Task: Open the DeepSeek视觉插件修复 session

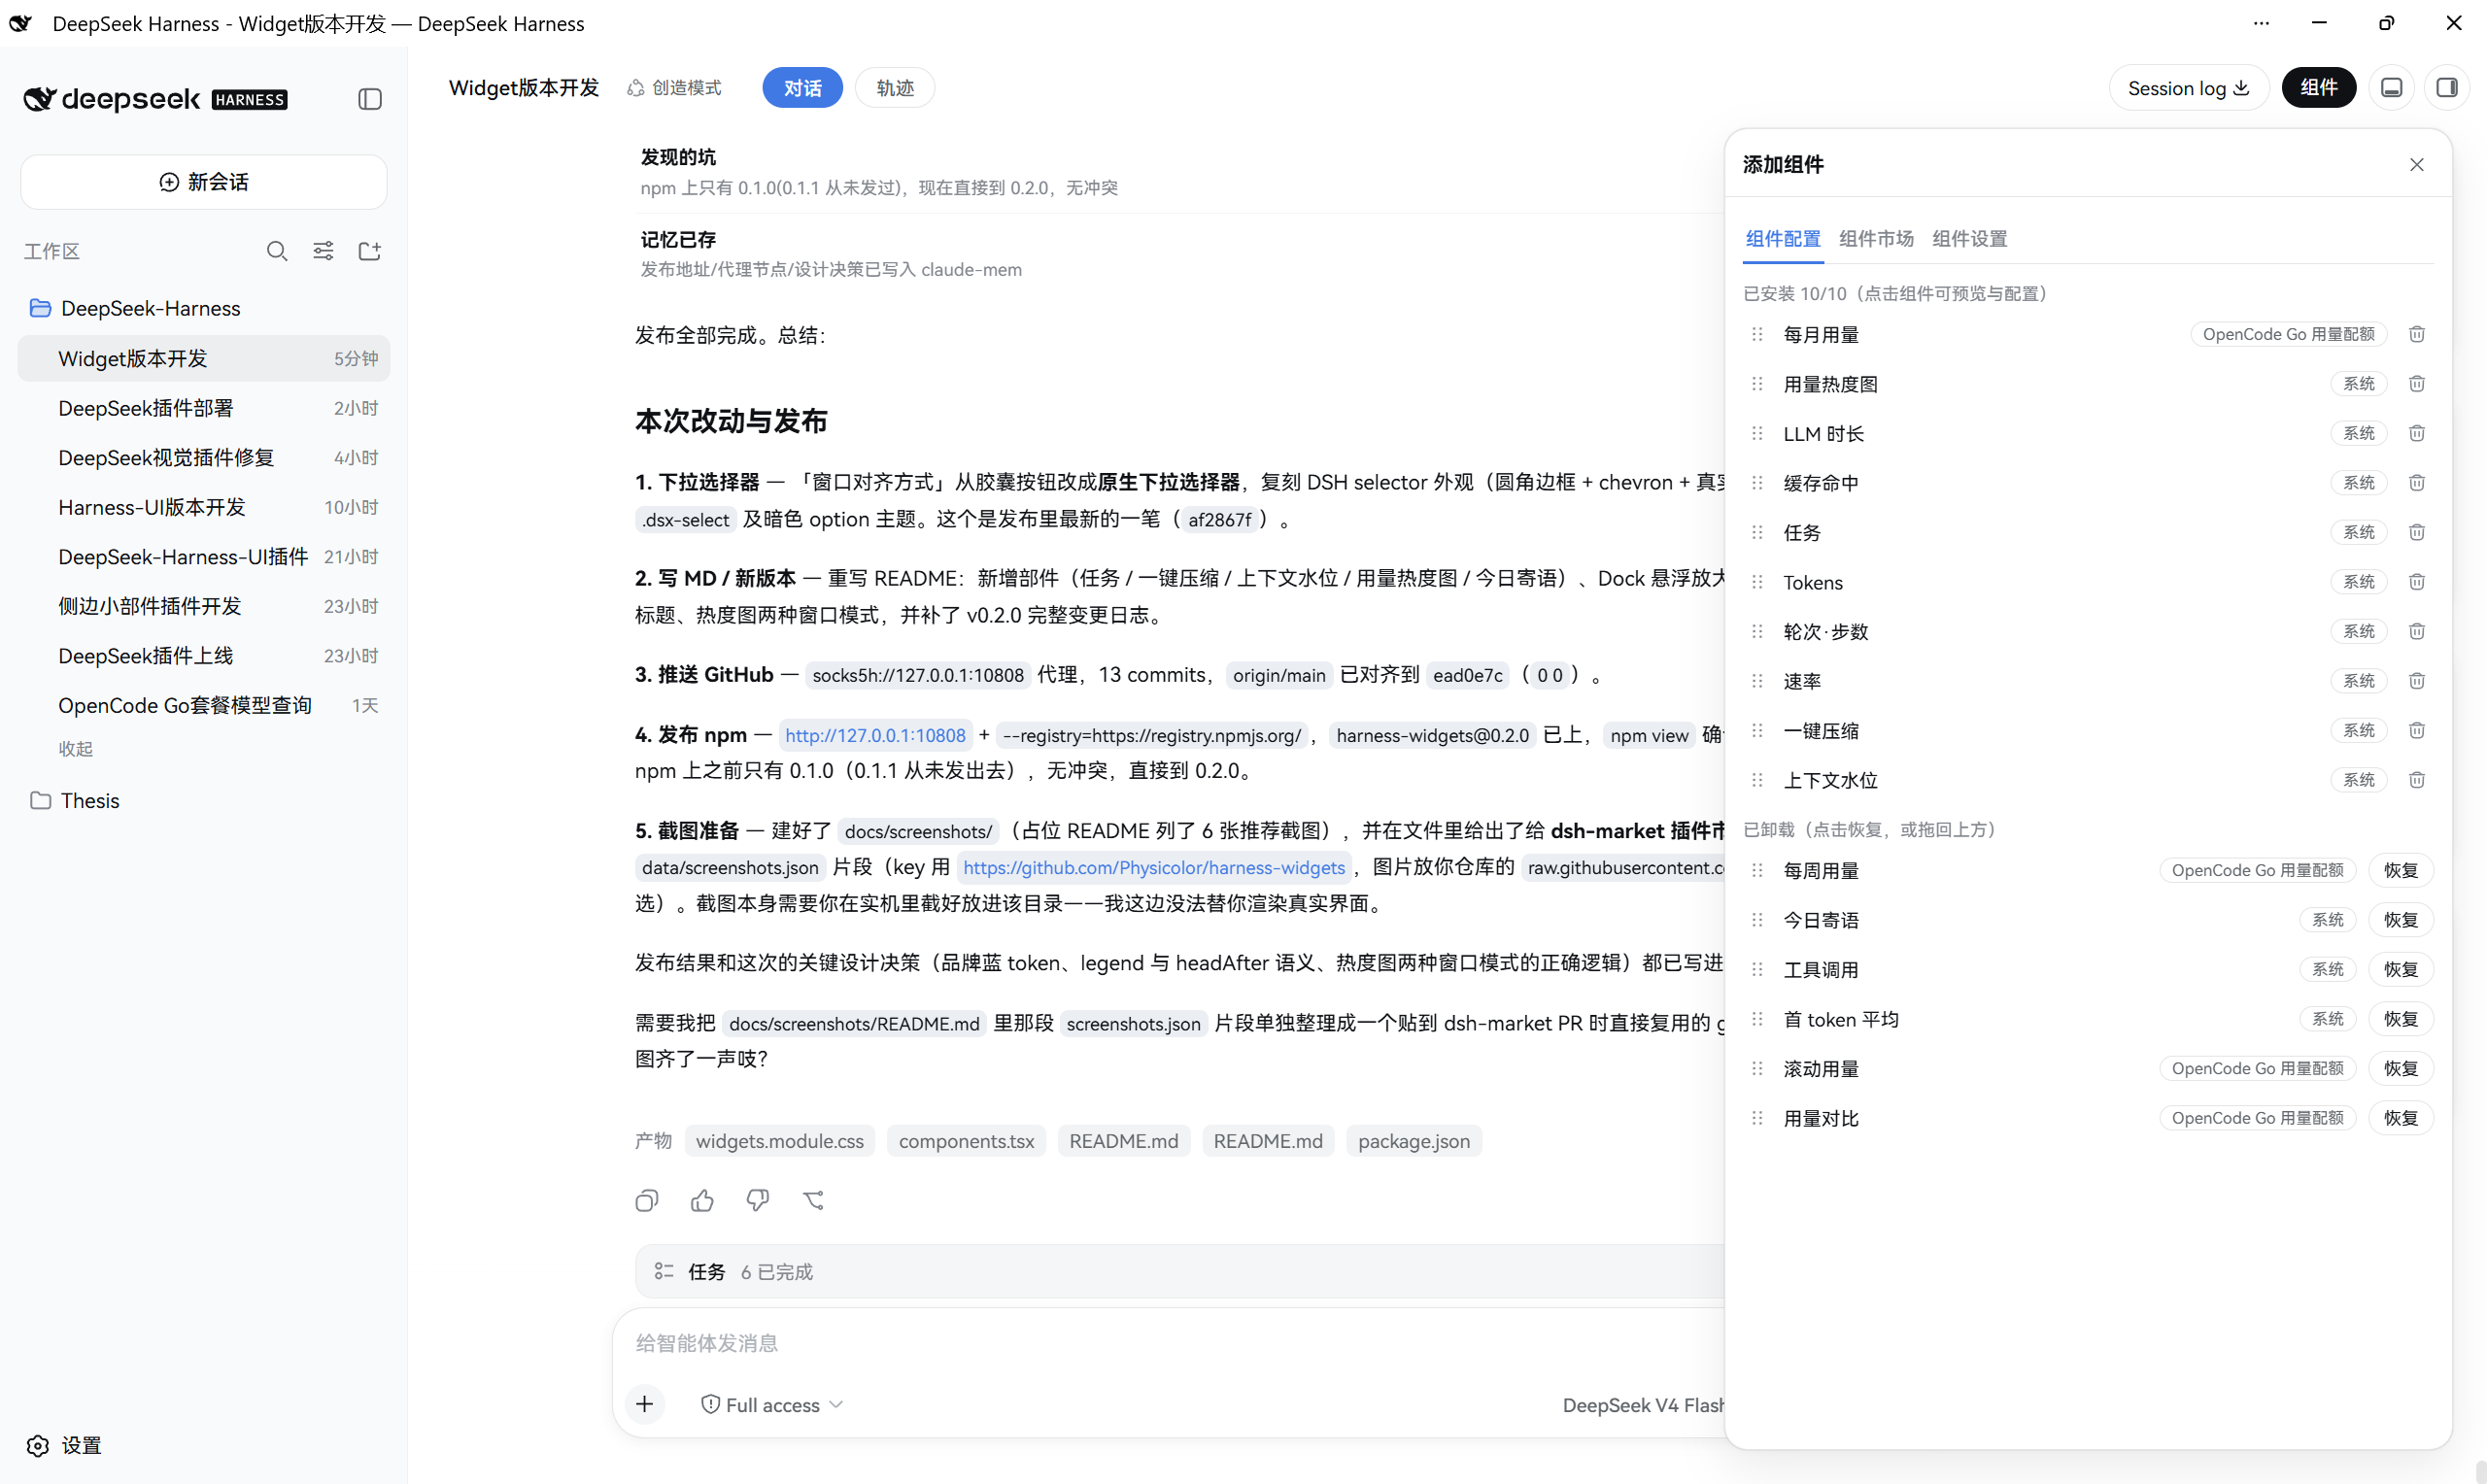Action: tap(204, 457)
